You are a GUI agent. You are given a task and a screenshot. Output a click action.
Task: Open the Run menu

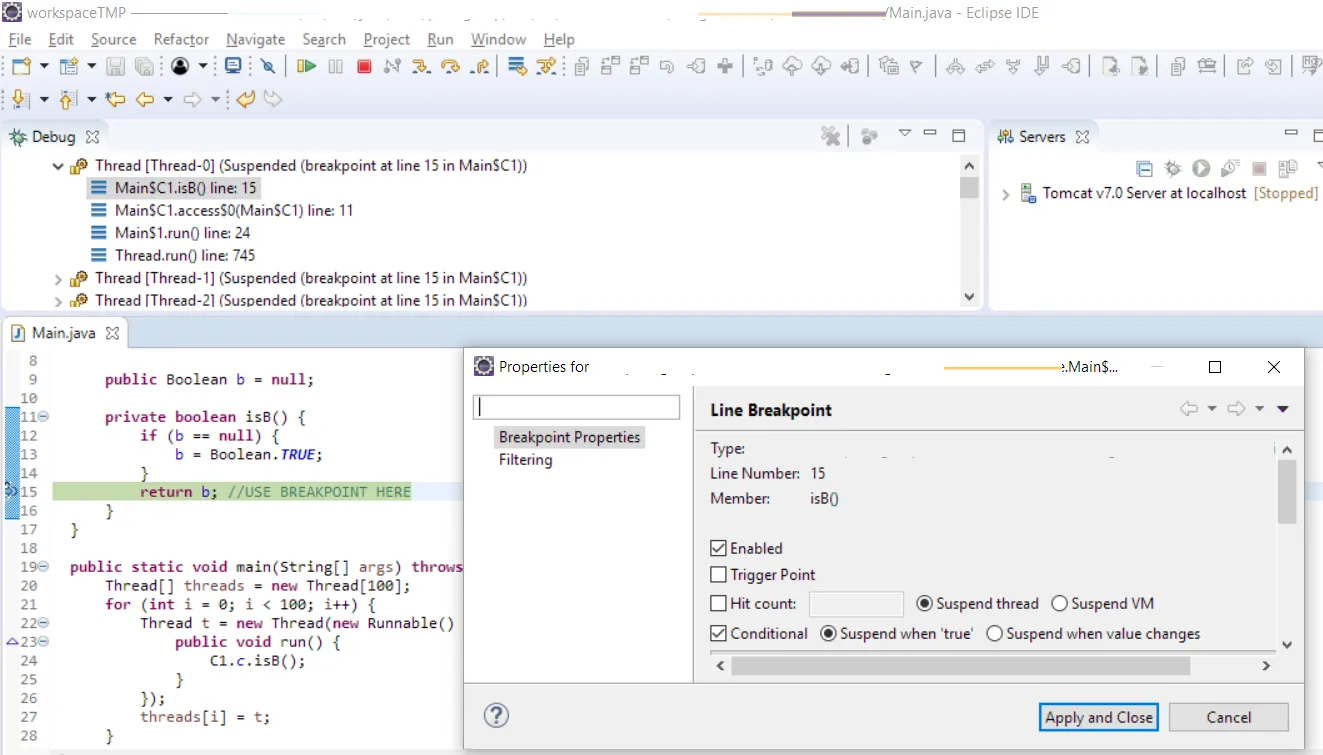pyautogui.click(x=440, y=39)
